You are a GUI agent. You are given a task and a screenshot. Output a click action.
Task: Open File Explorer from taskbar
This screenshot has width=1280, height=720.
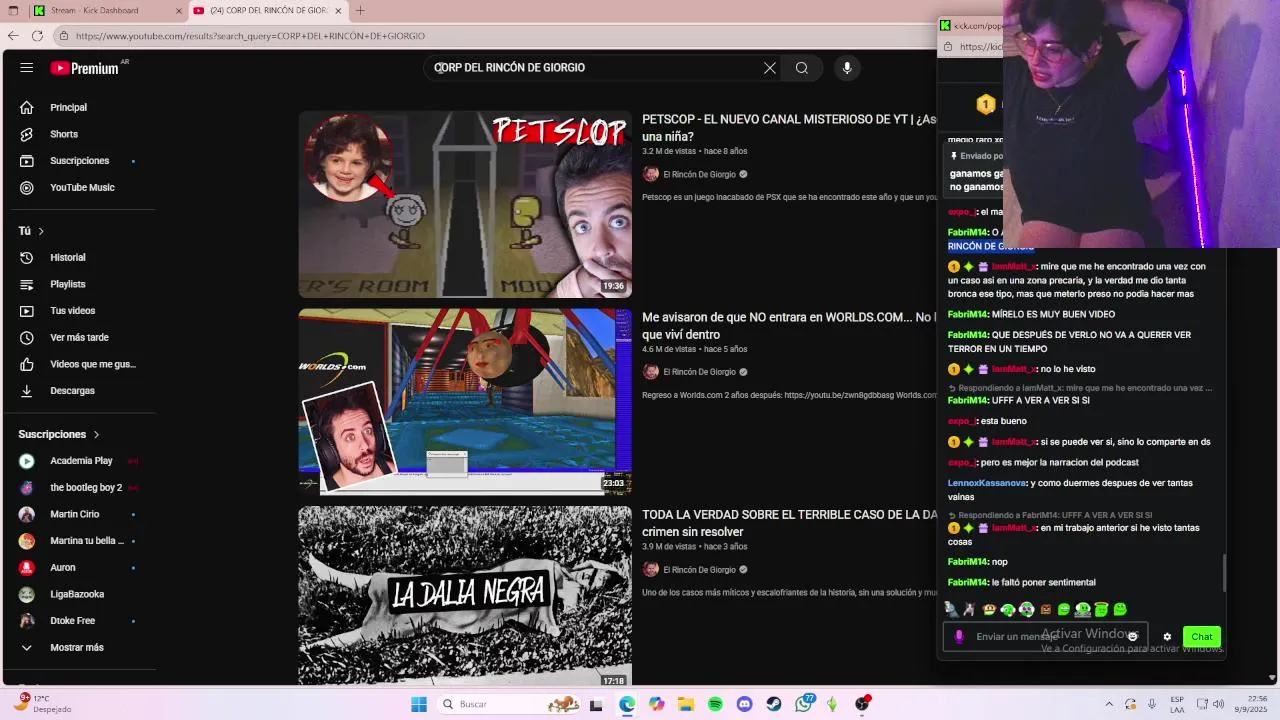686,704
